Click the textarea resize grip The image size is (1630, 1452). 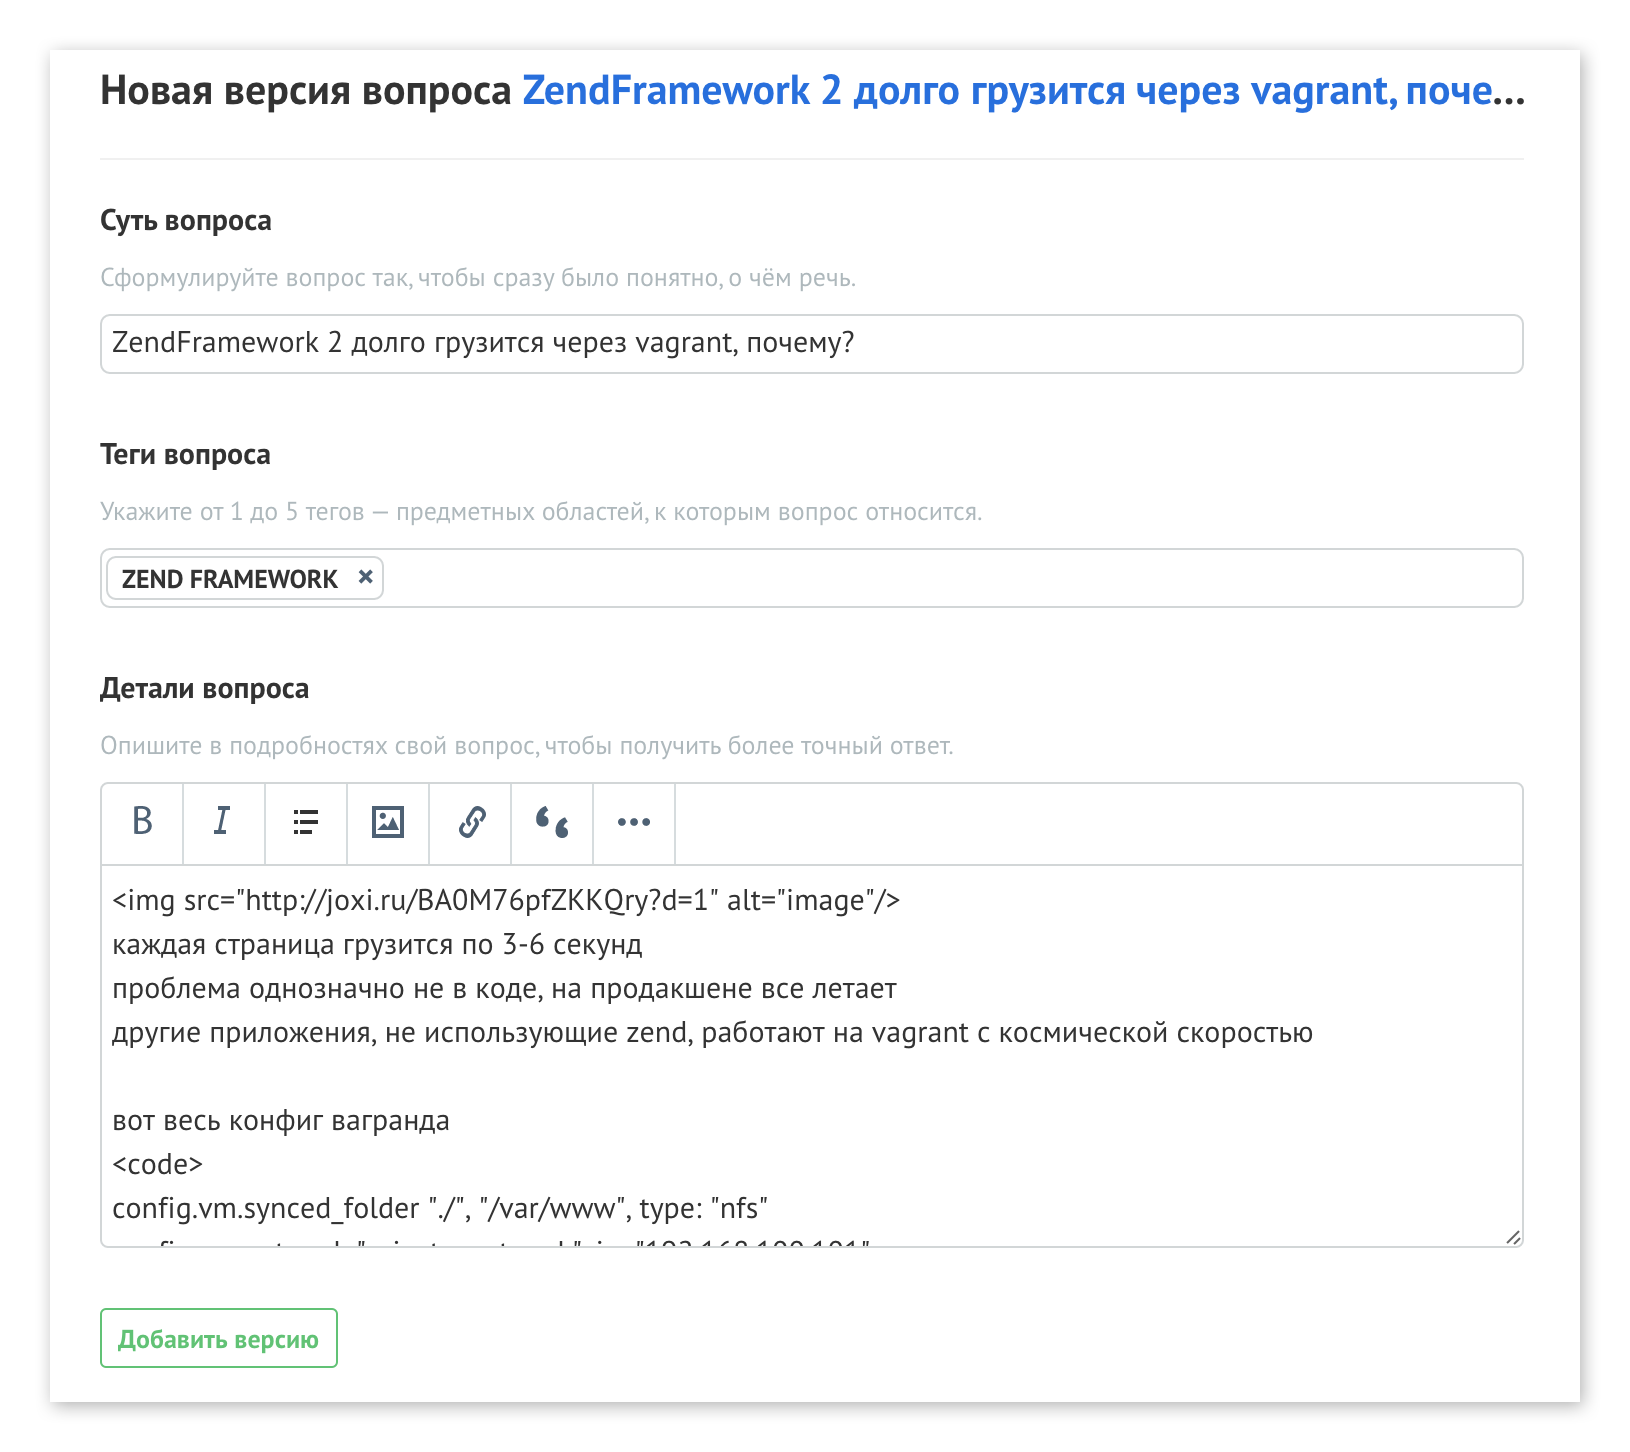click(1514, 1237)
